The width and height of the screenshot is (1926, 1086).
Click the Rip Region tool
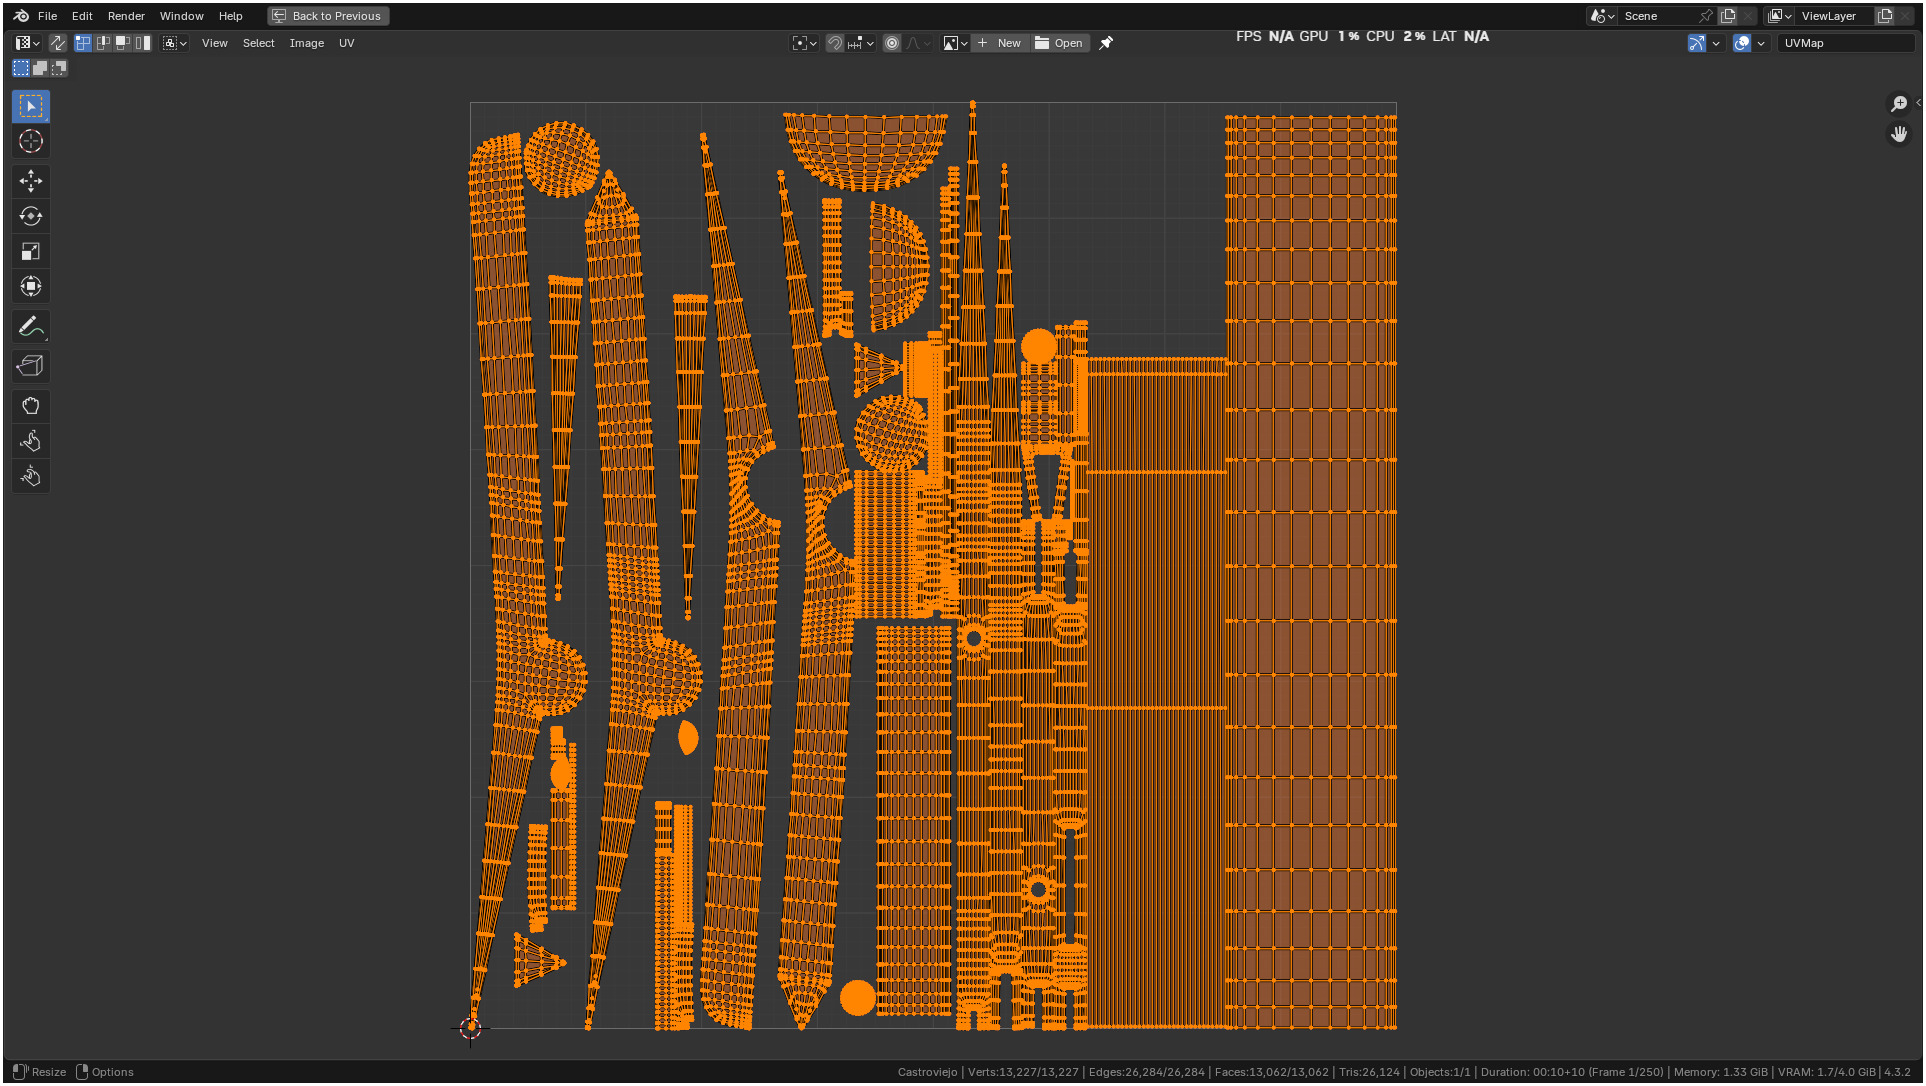click(31, 366)
